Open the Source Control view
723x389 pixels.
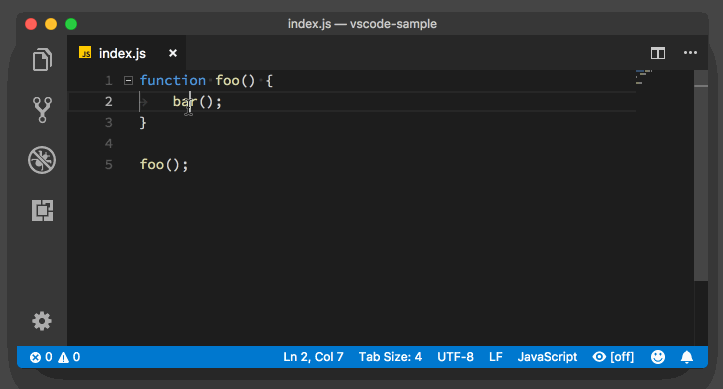(42, 110)
